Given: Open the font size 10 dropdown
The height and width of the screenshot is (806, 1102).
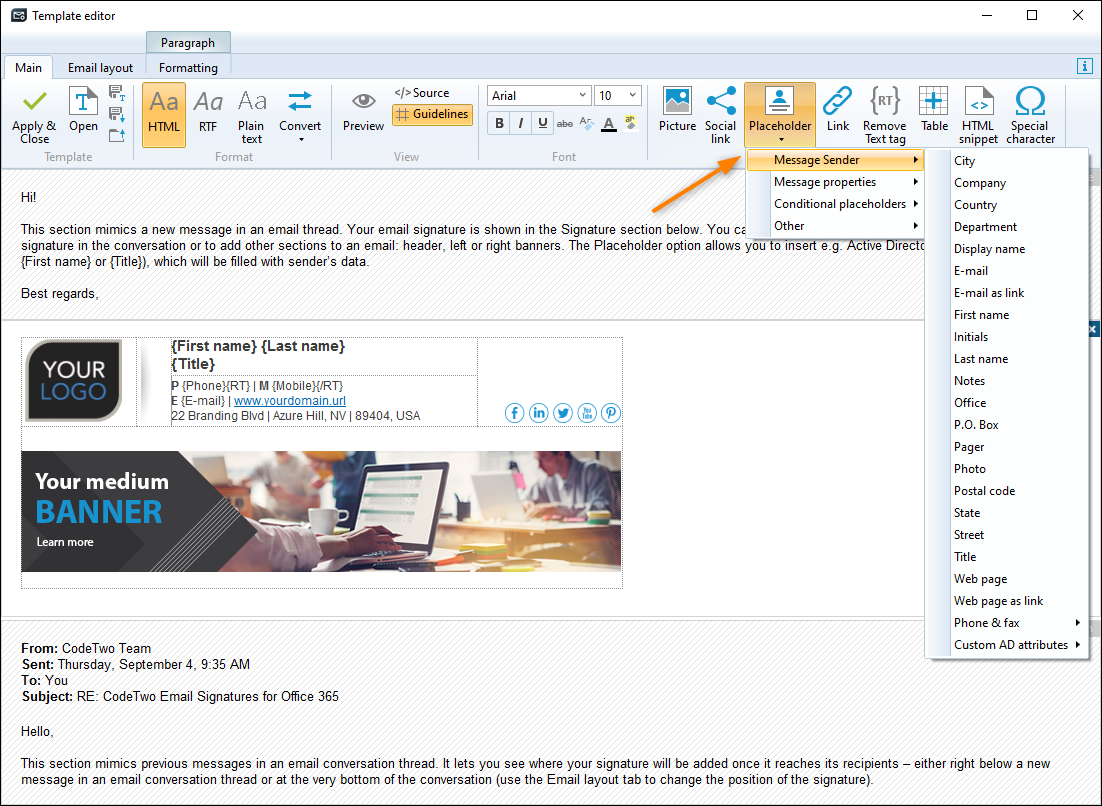Looking at the screenshot, I should pos(618,96).
